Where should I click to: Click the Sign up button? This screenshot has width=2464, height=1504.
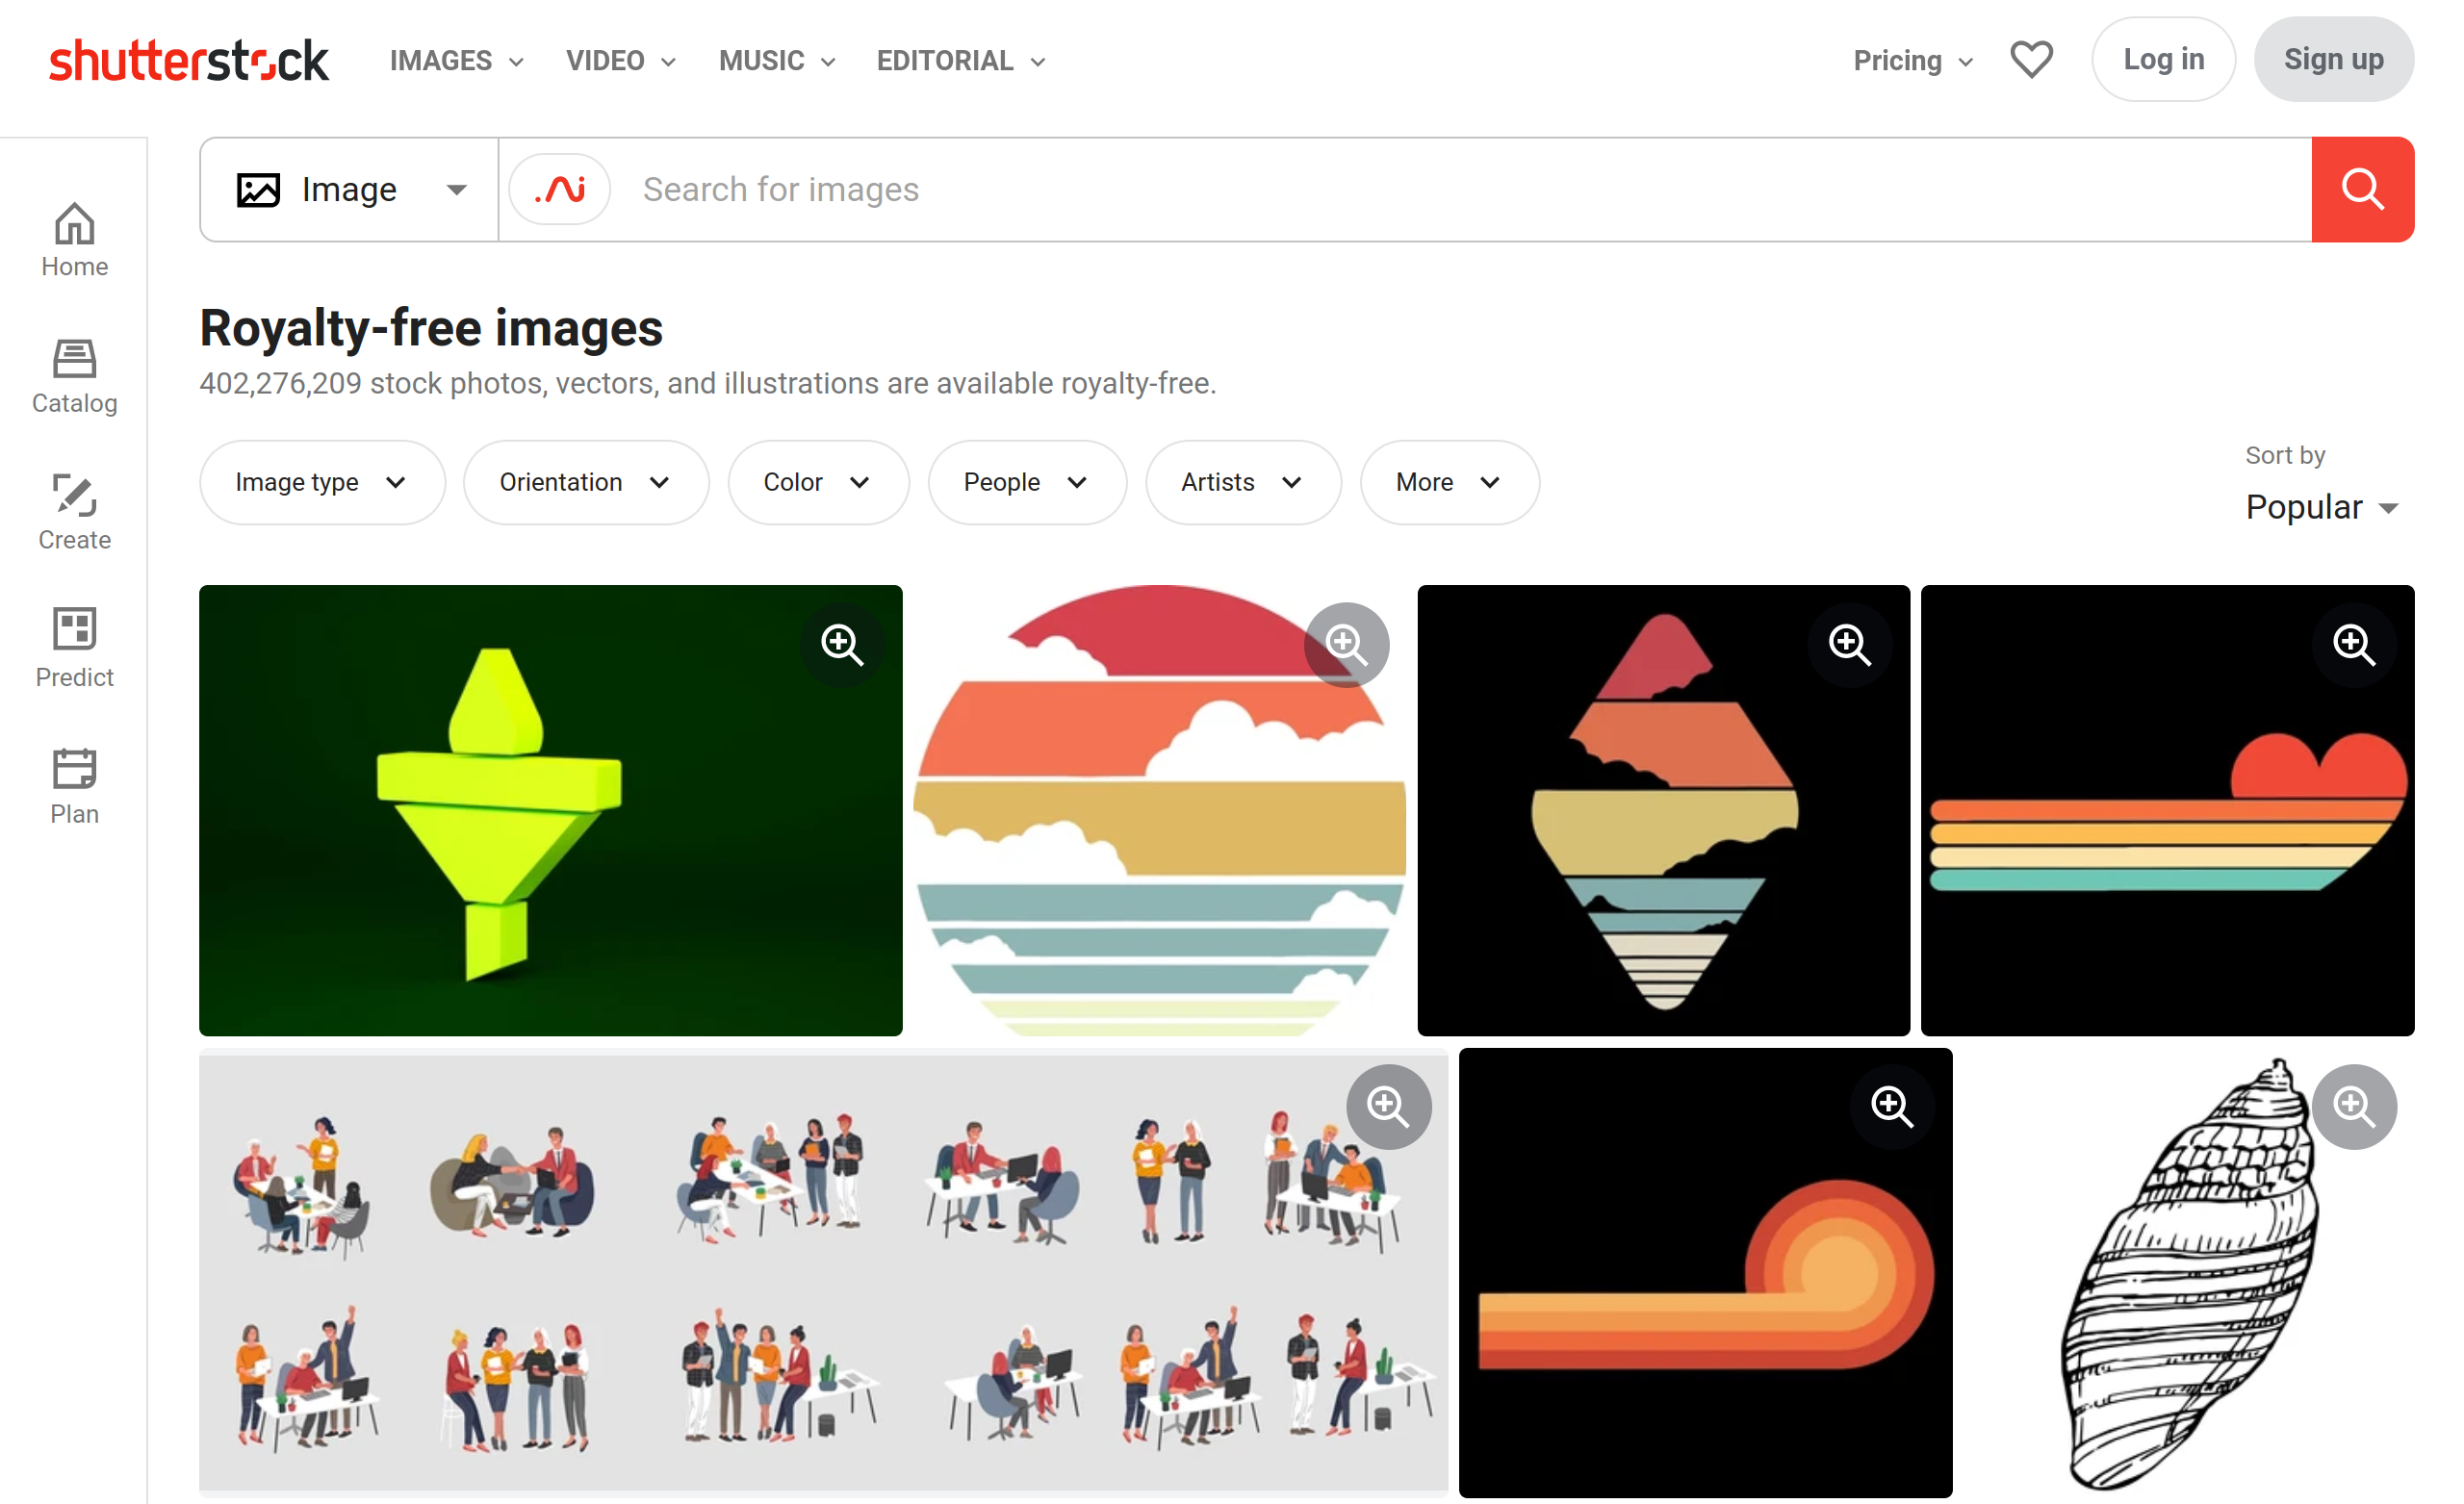tap(2334, 59)
